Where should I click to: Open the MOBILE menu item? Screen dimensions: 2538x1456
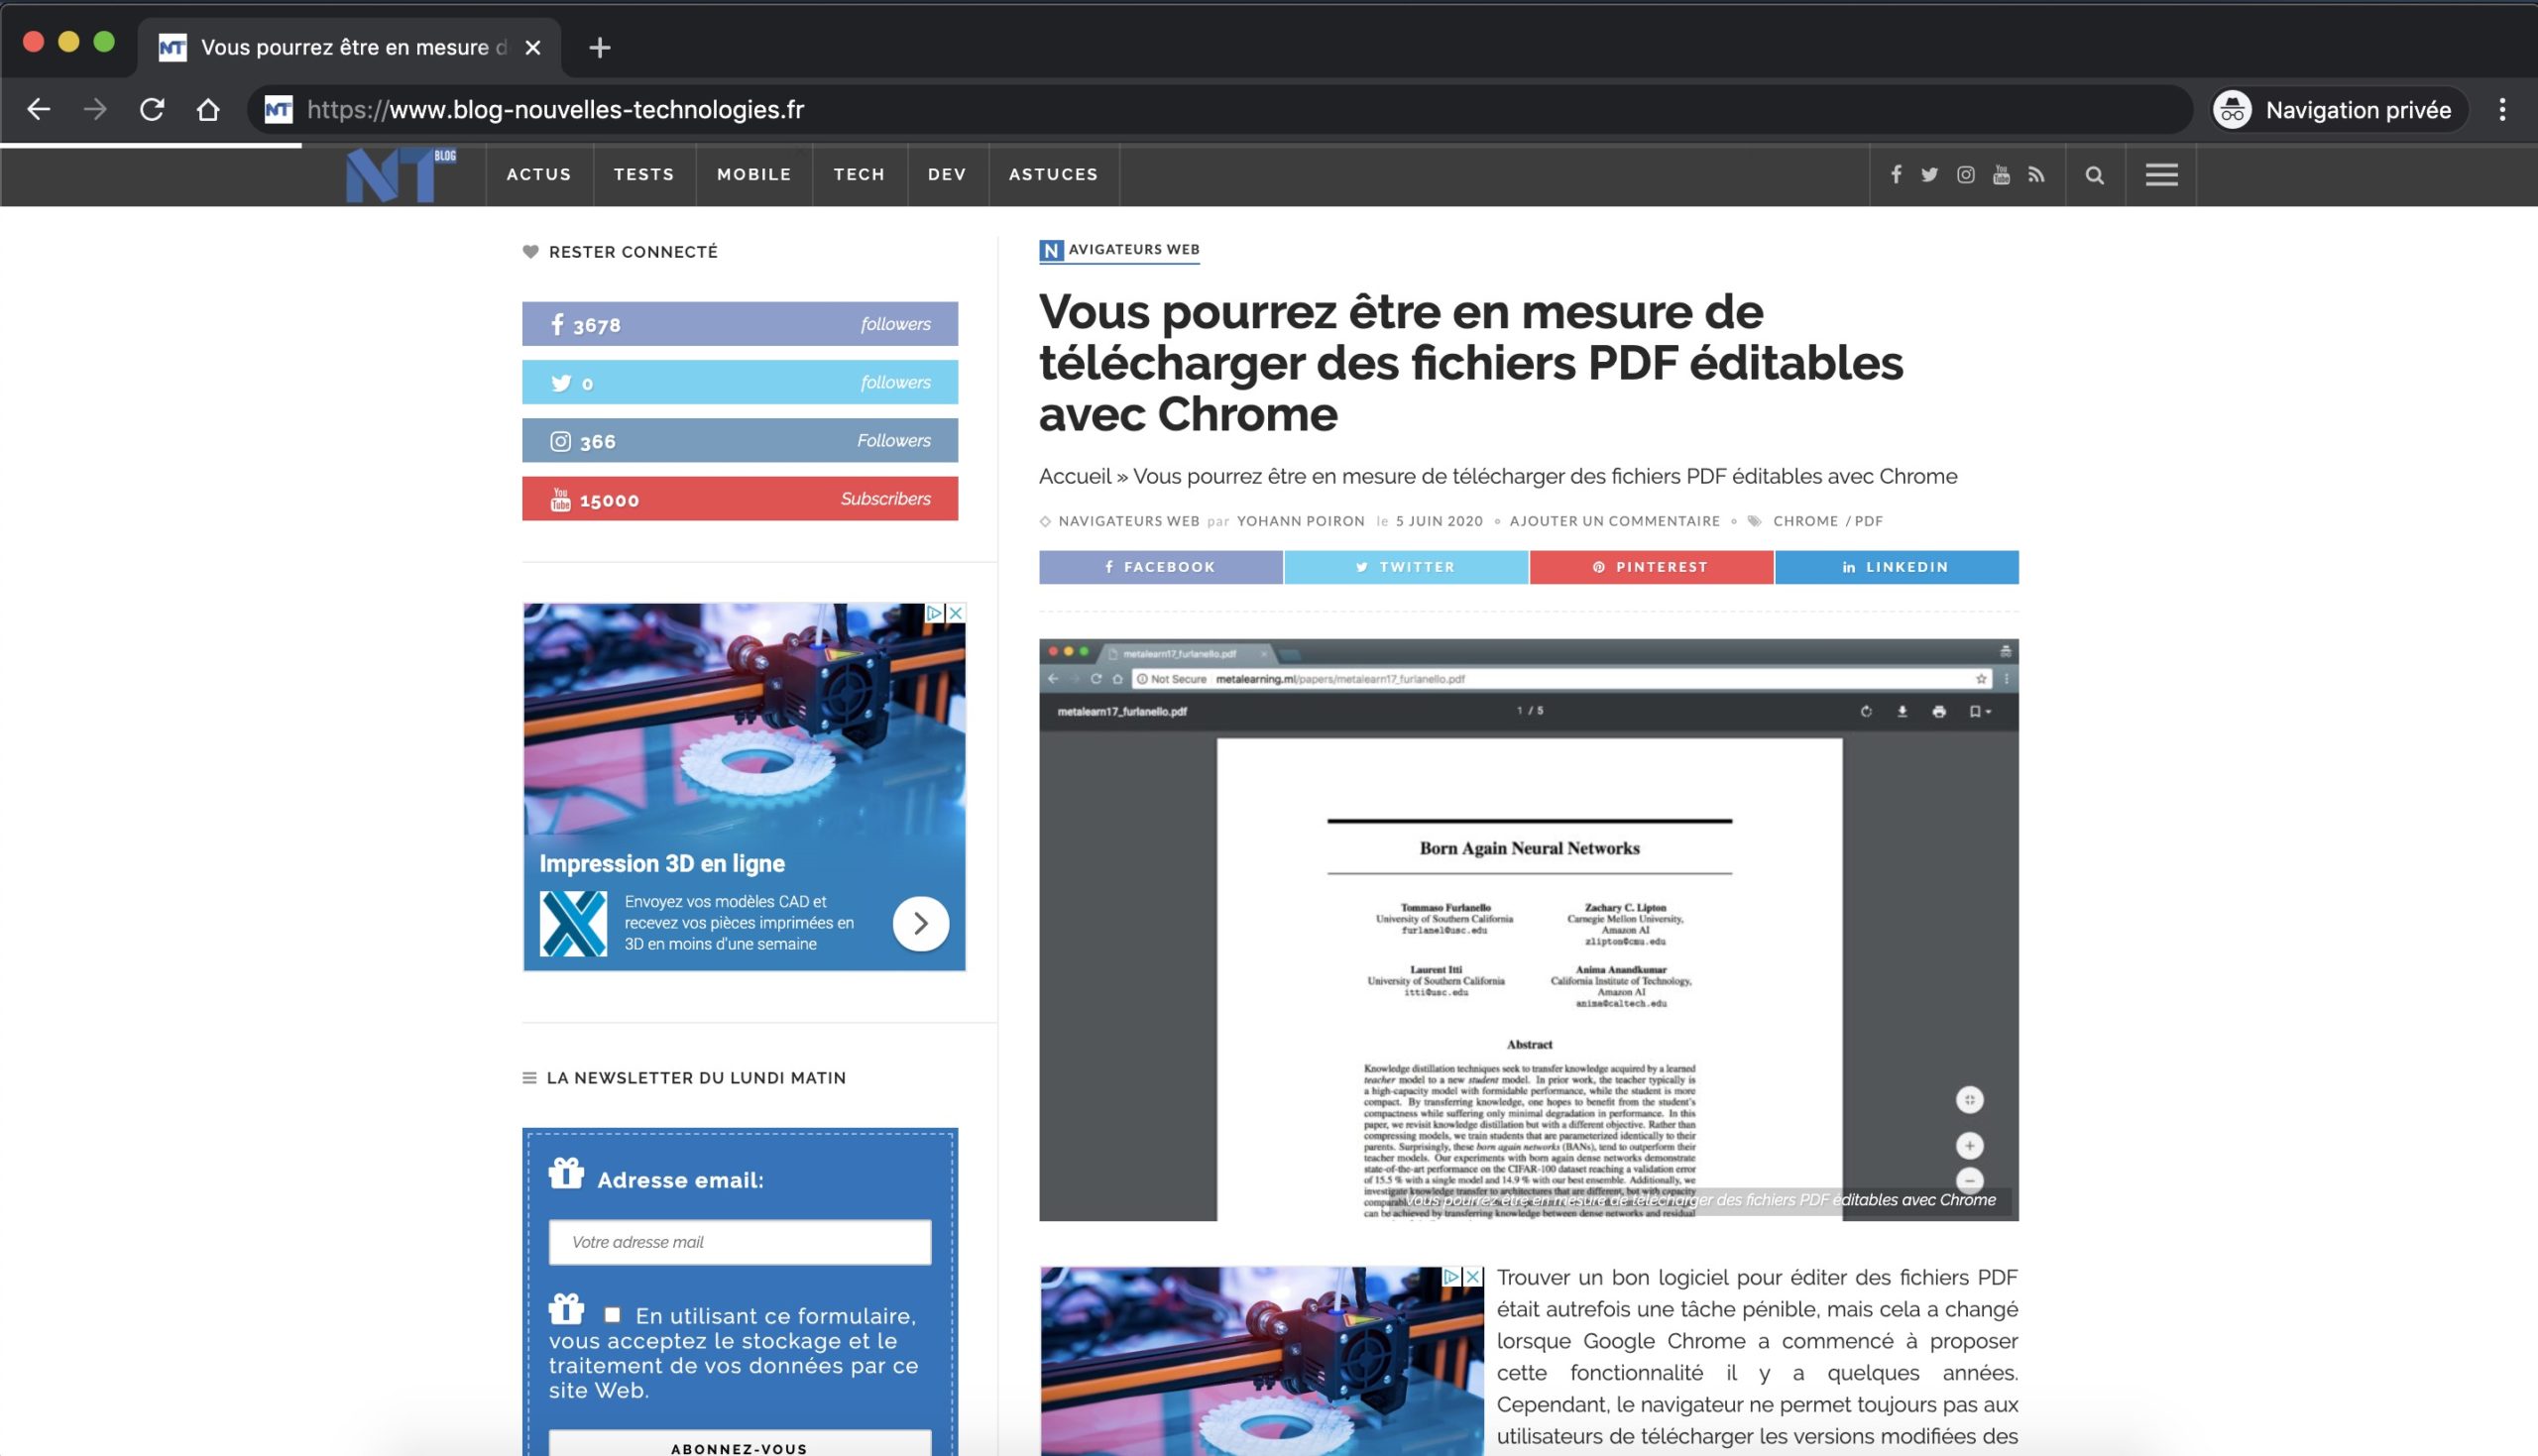click(754, 174)
